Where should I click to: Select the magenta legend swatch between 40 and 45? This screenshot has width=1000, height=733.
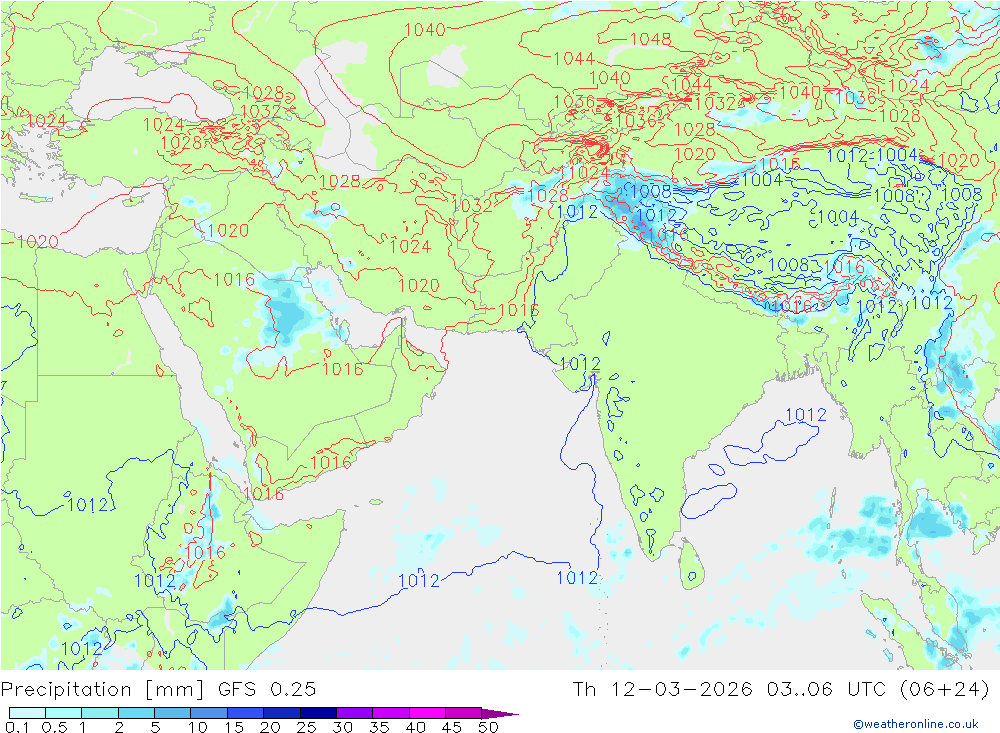pos(427,713)
